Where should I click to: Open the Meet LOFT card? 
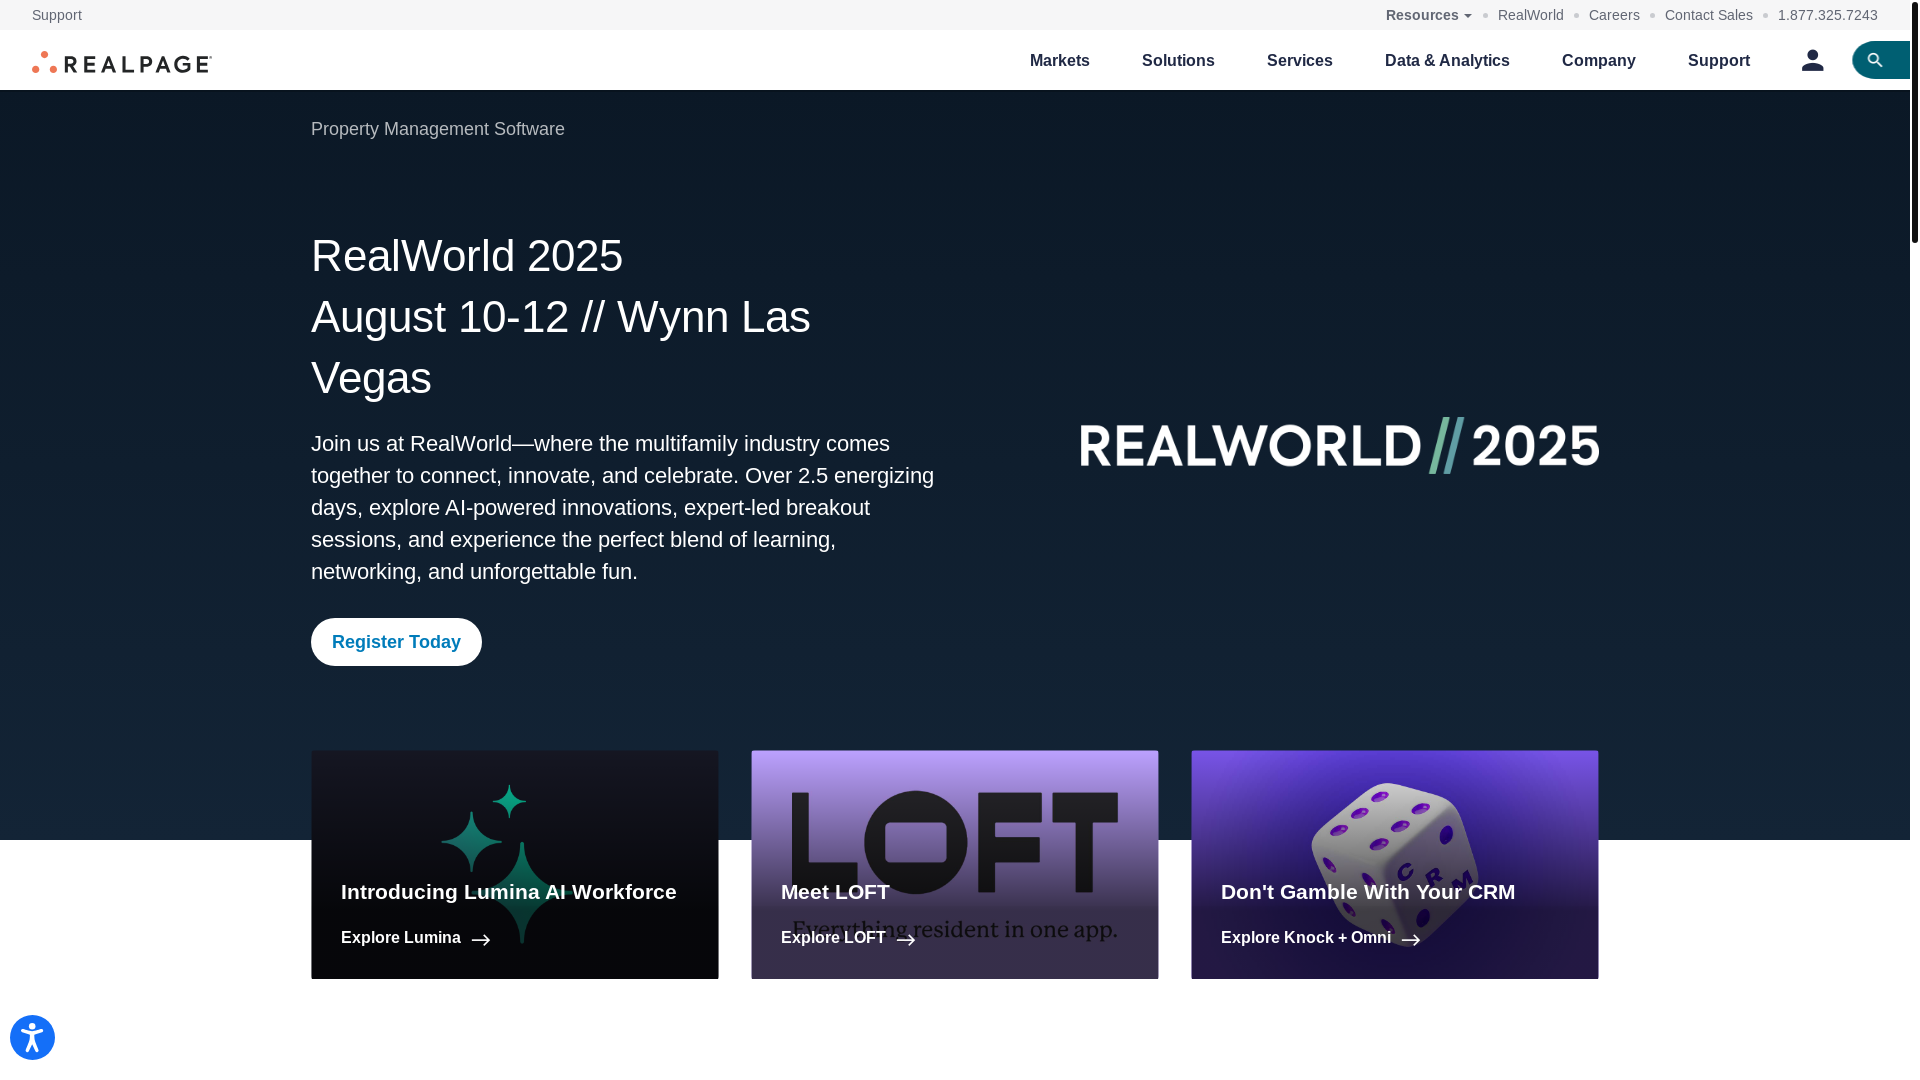pyautogui.click(x=955, y=865)
